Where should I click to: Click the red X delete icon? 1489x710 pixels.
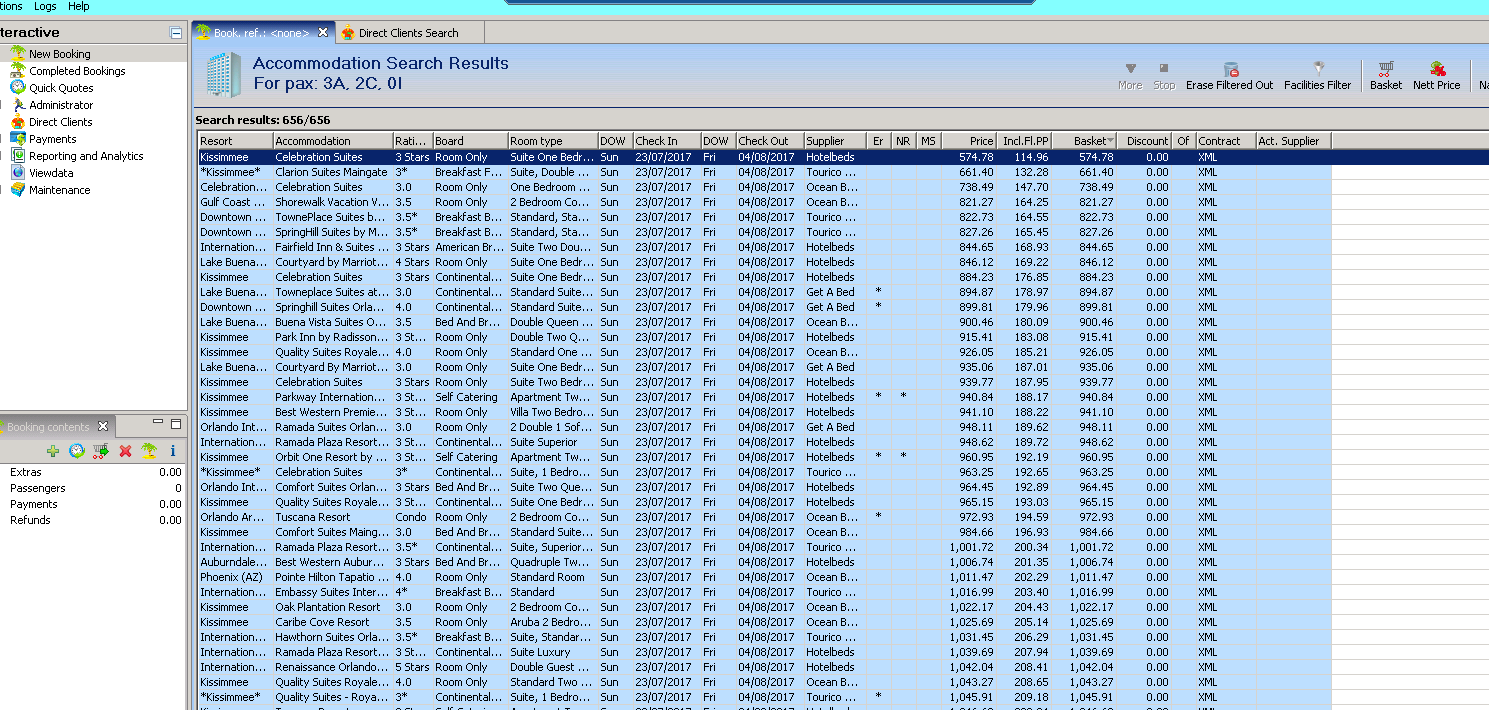pos(125,451)
